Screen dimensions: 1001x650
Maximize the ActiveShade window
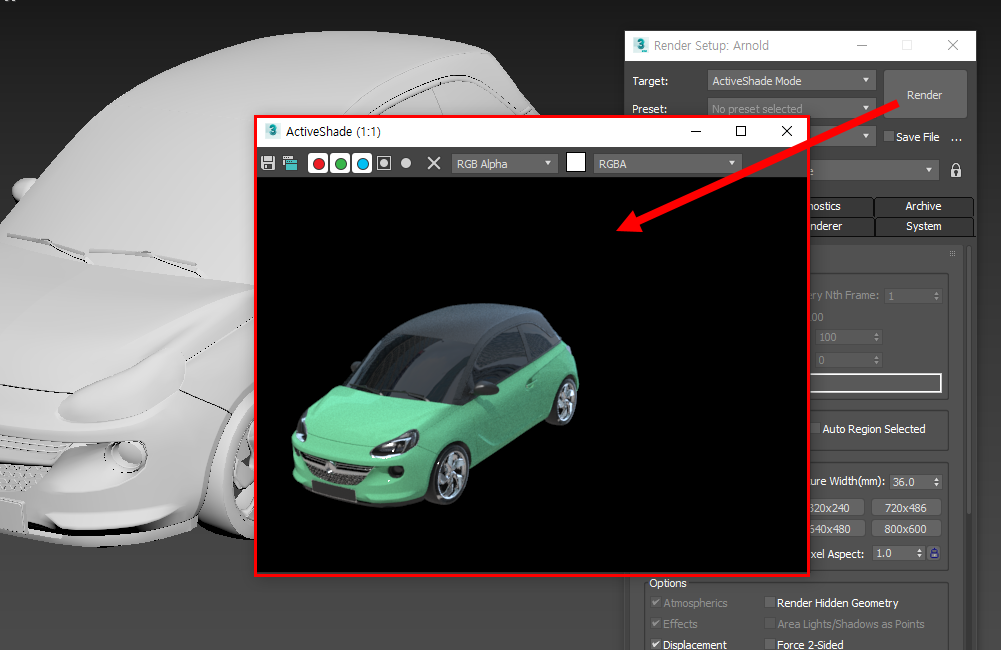click(x=741, y=131)
